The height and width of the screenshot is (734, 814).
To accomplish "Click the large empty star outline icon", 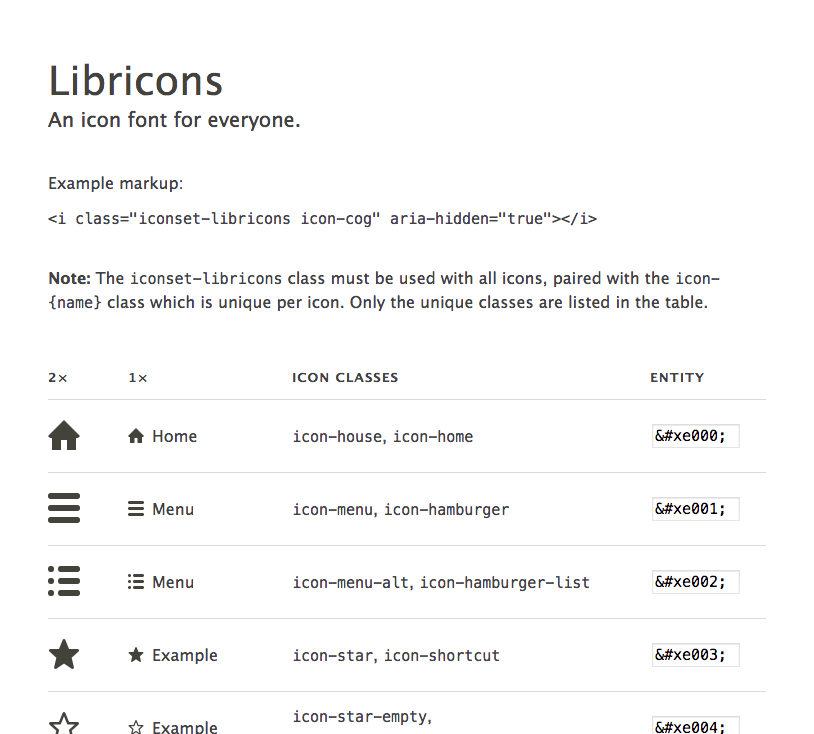I will 64,724.
